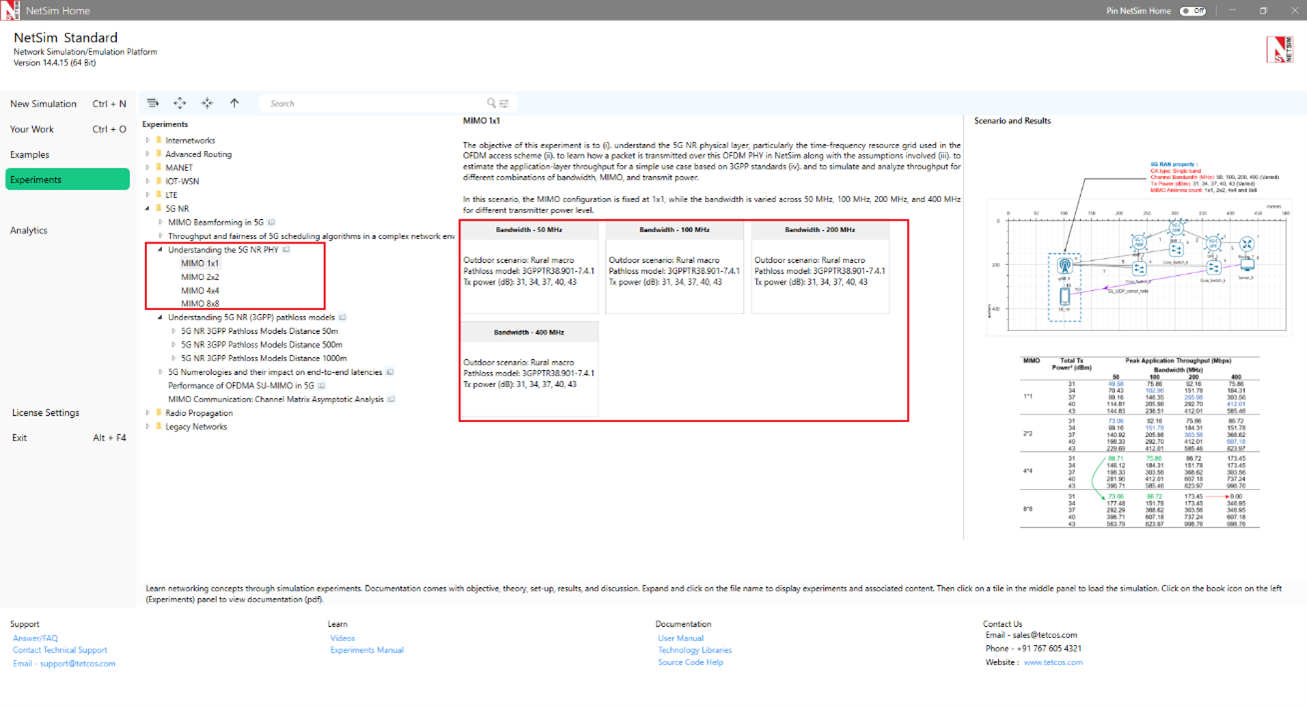The width and height of the screenshot is (1307, 706).
Task: Select MIMO 4x4 in the tree
Action: pyautogui.click(x=200, y=291)
